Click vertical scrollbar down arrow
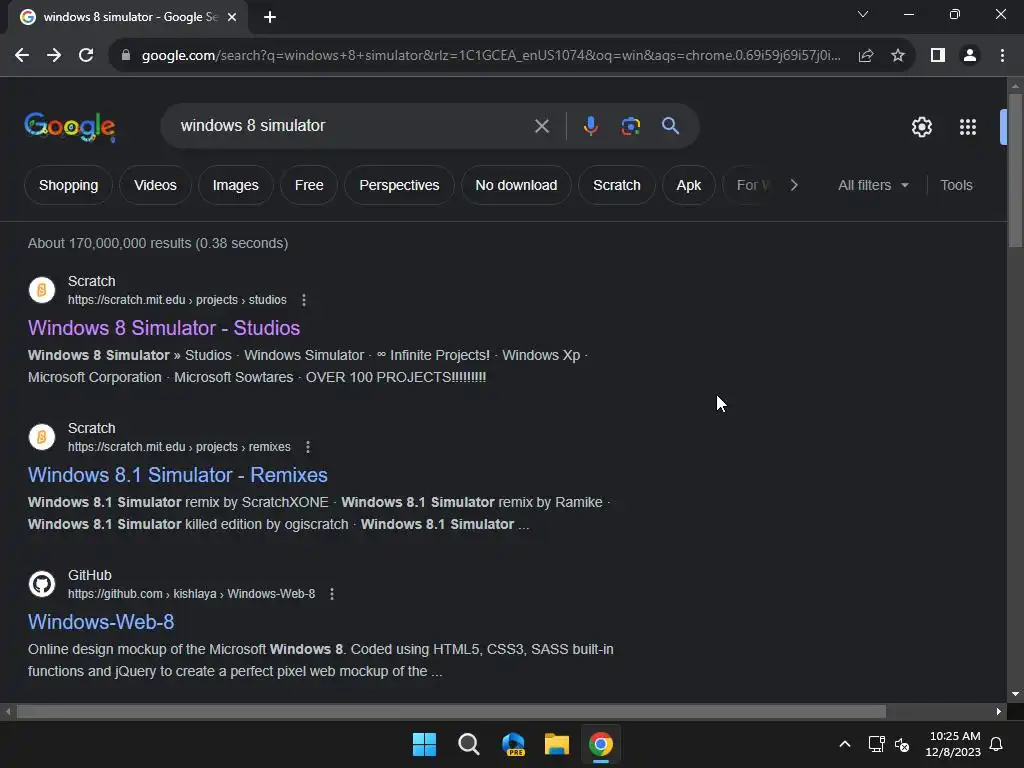 pos(1015,694)
